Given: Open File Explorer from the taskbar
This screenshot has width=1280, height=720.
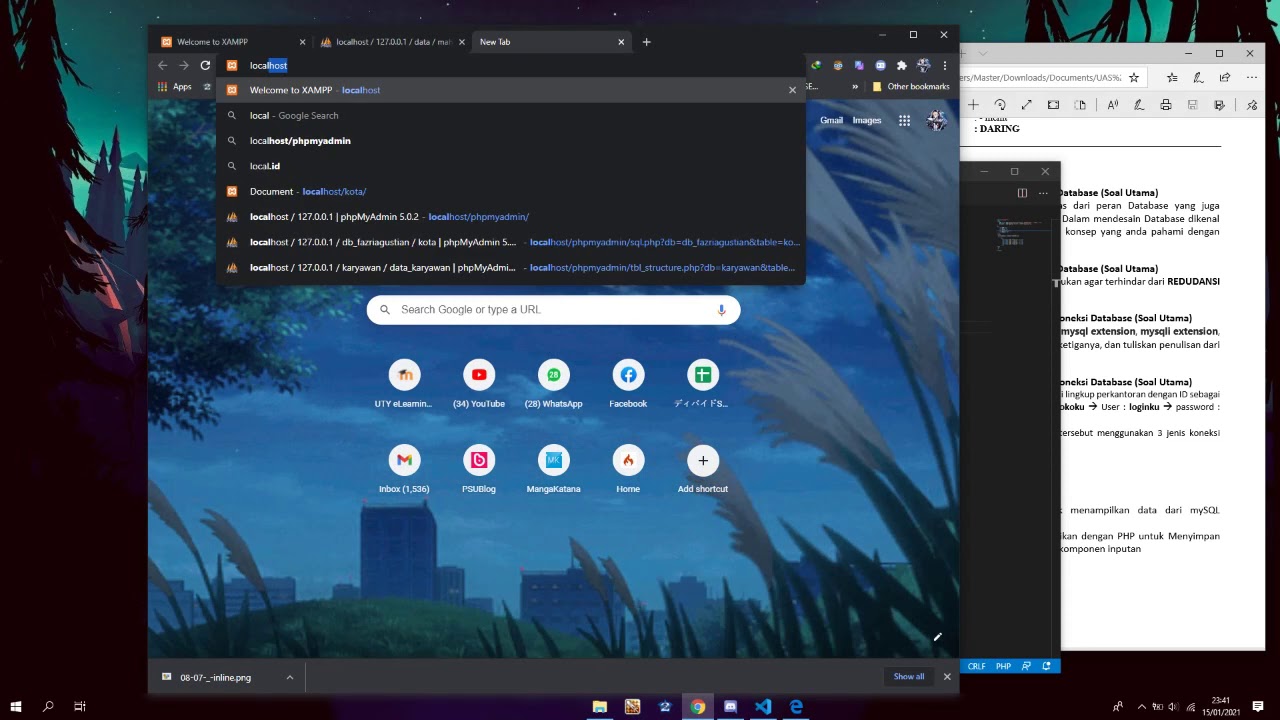Looking at the screenshot, I should [x=600, y=706].
